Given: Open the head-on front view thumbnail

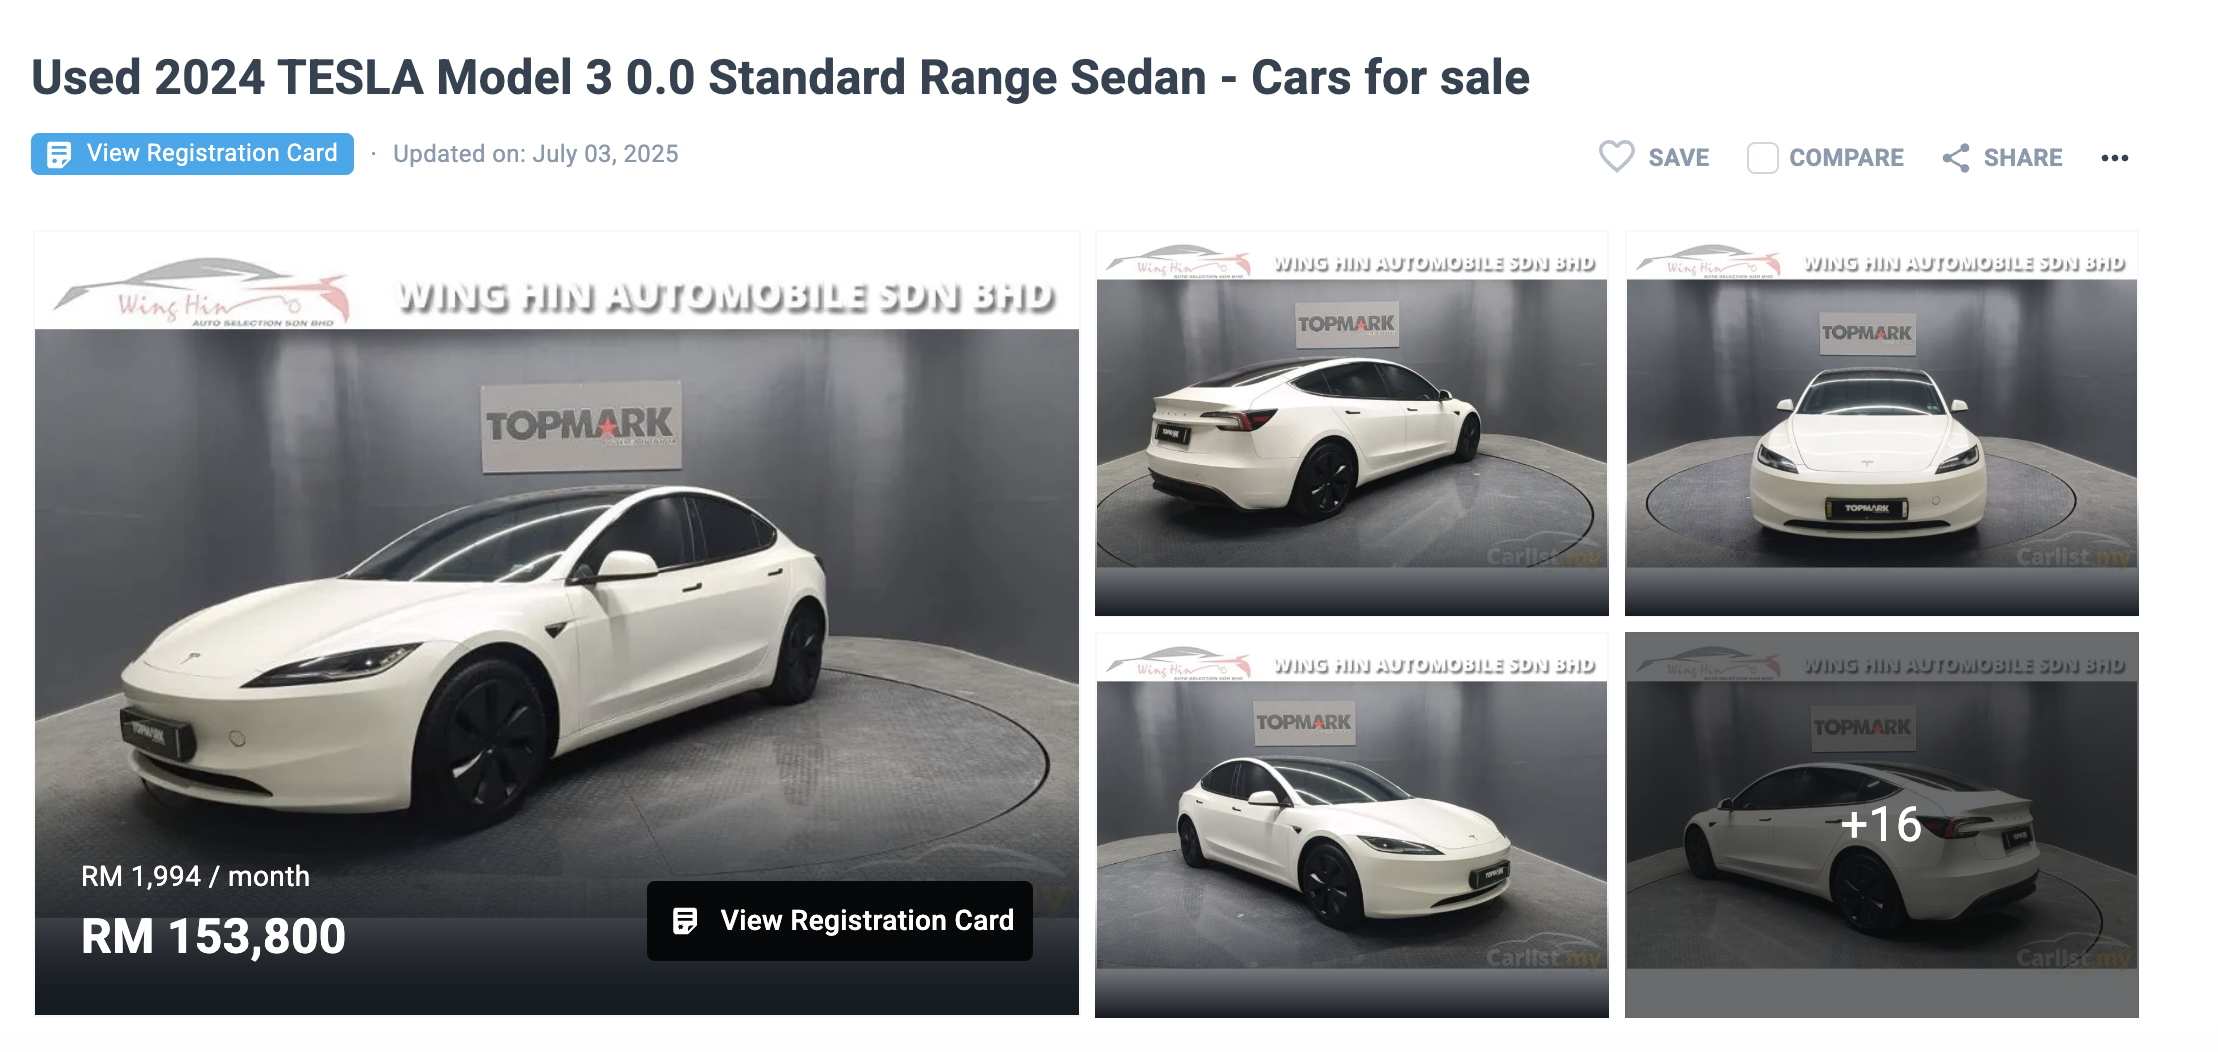Looking at the screenshot, I should (1882, 424).
